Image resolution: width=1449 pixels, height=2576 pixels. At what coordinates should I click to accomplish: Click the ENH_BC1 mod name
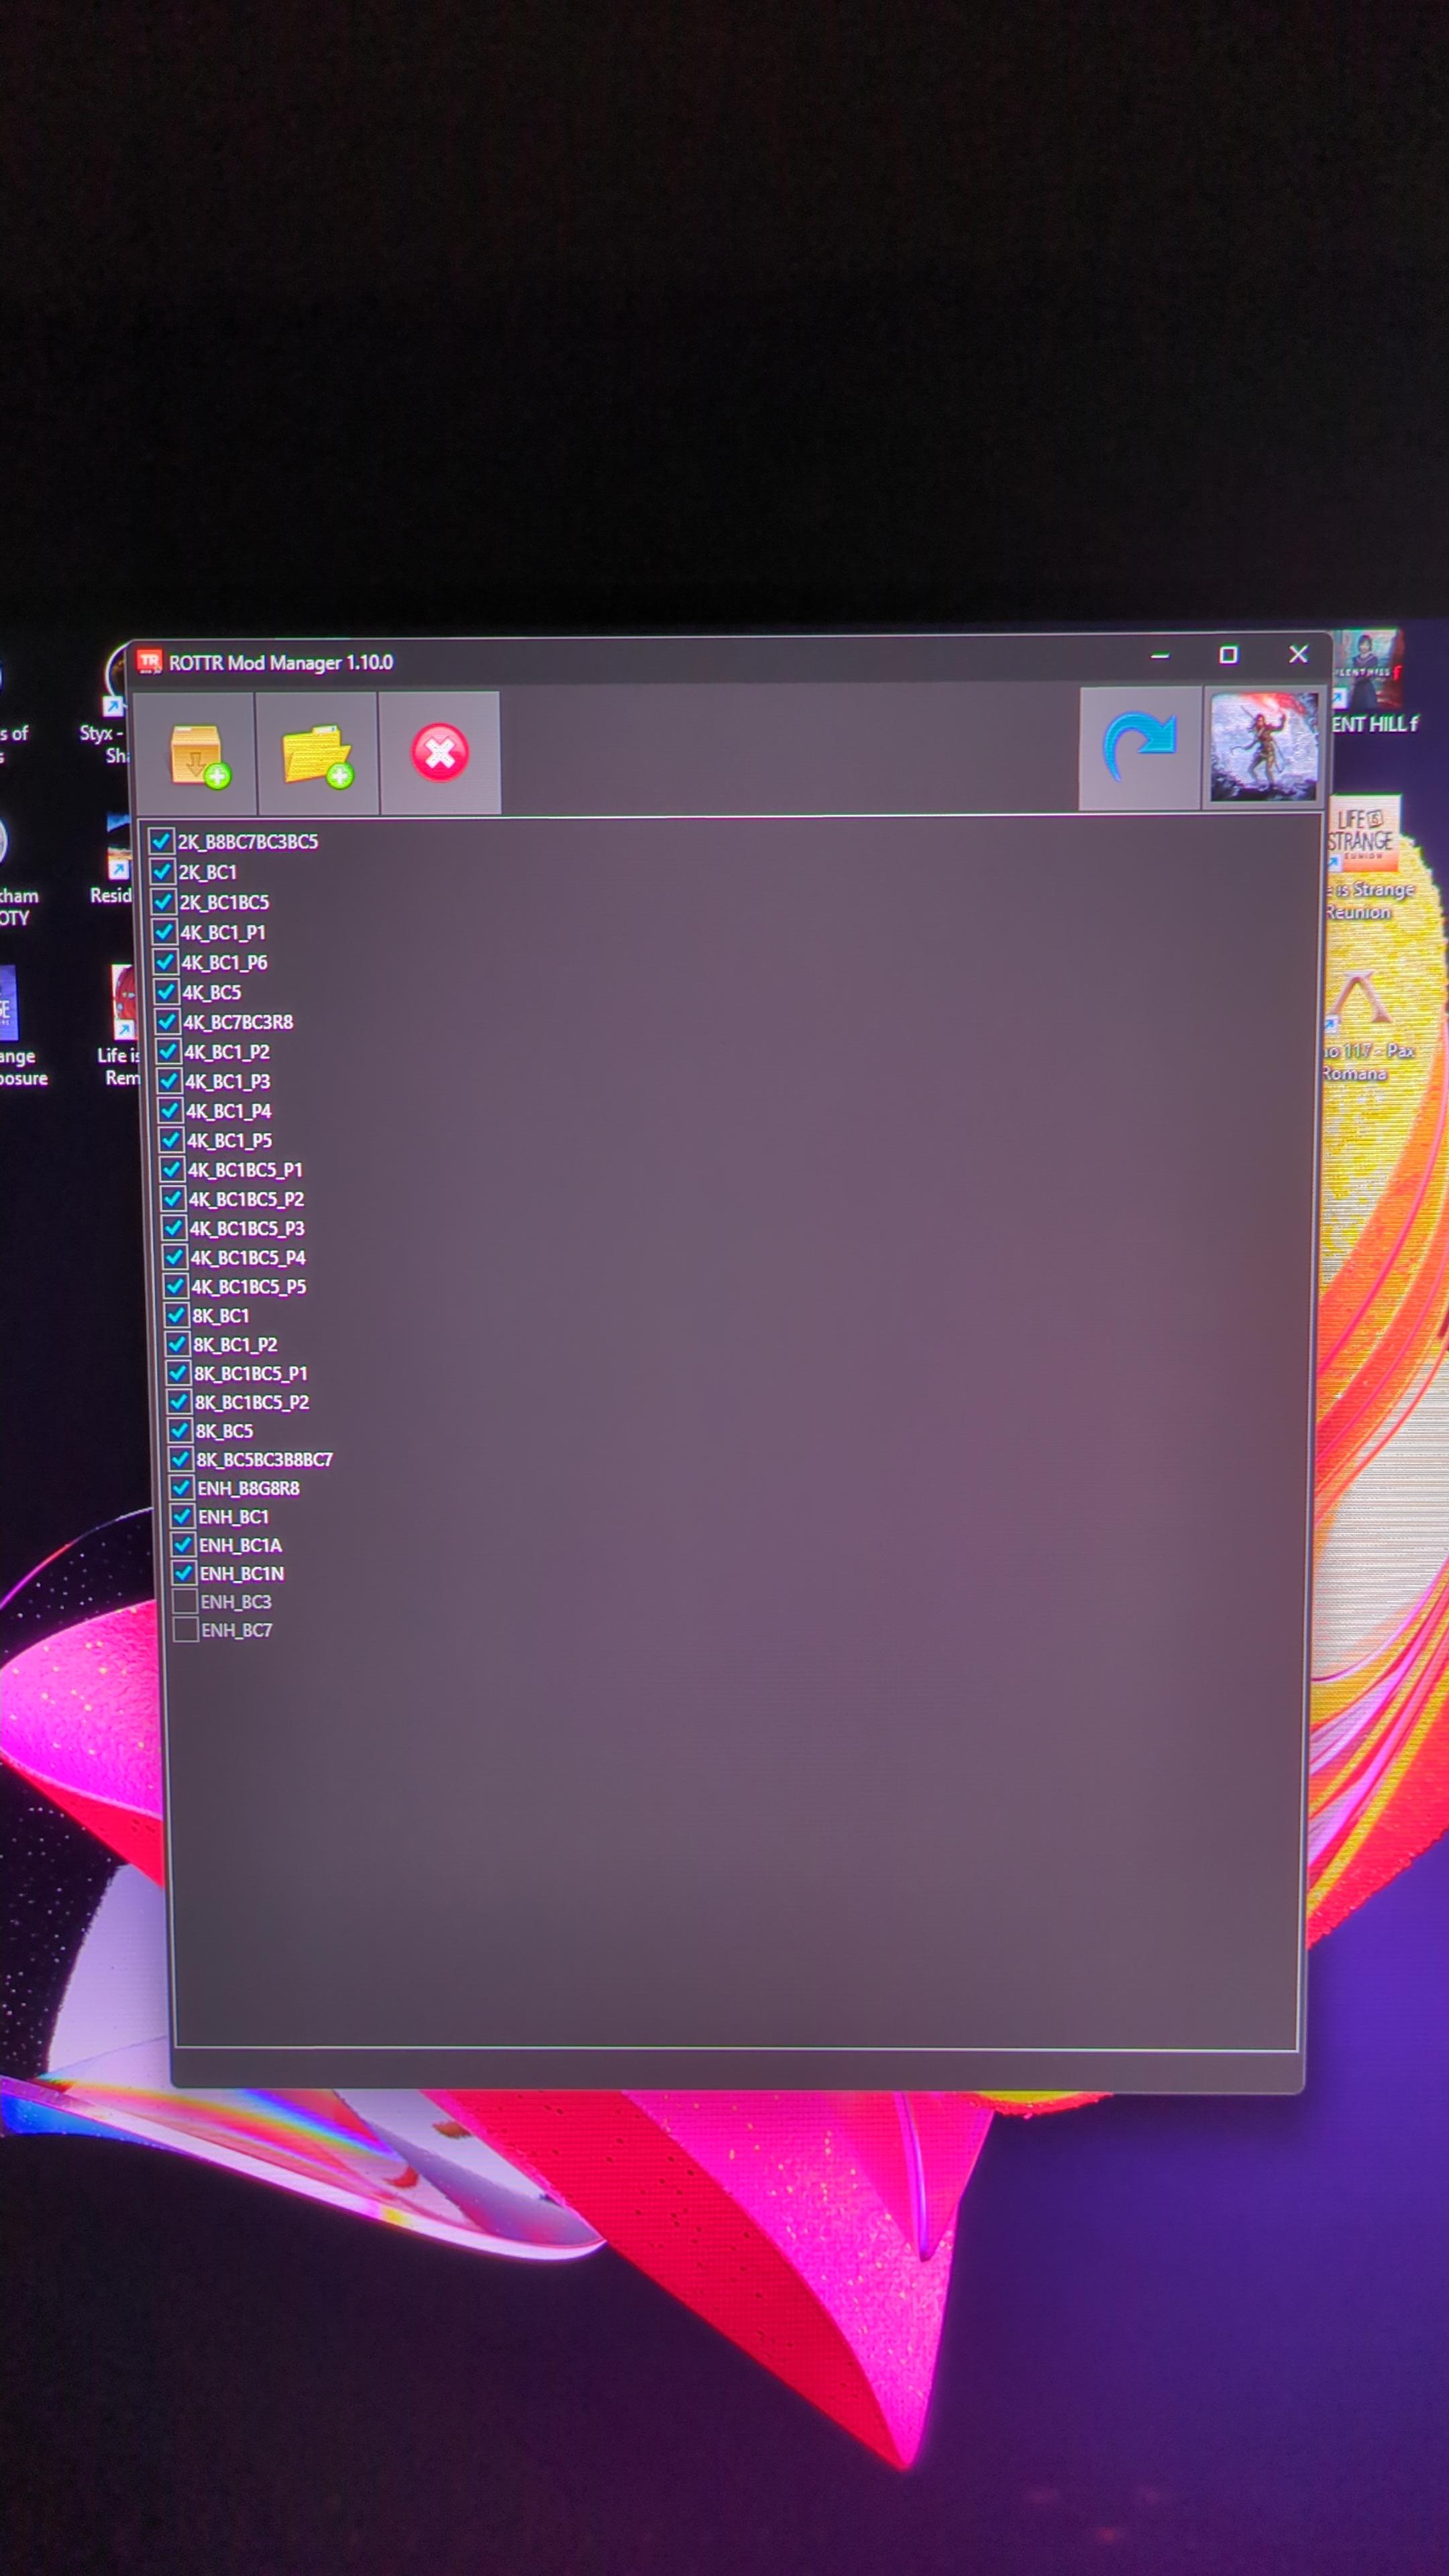click(234, 1517)
